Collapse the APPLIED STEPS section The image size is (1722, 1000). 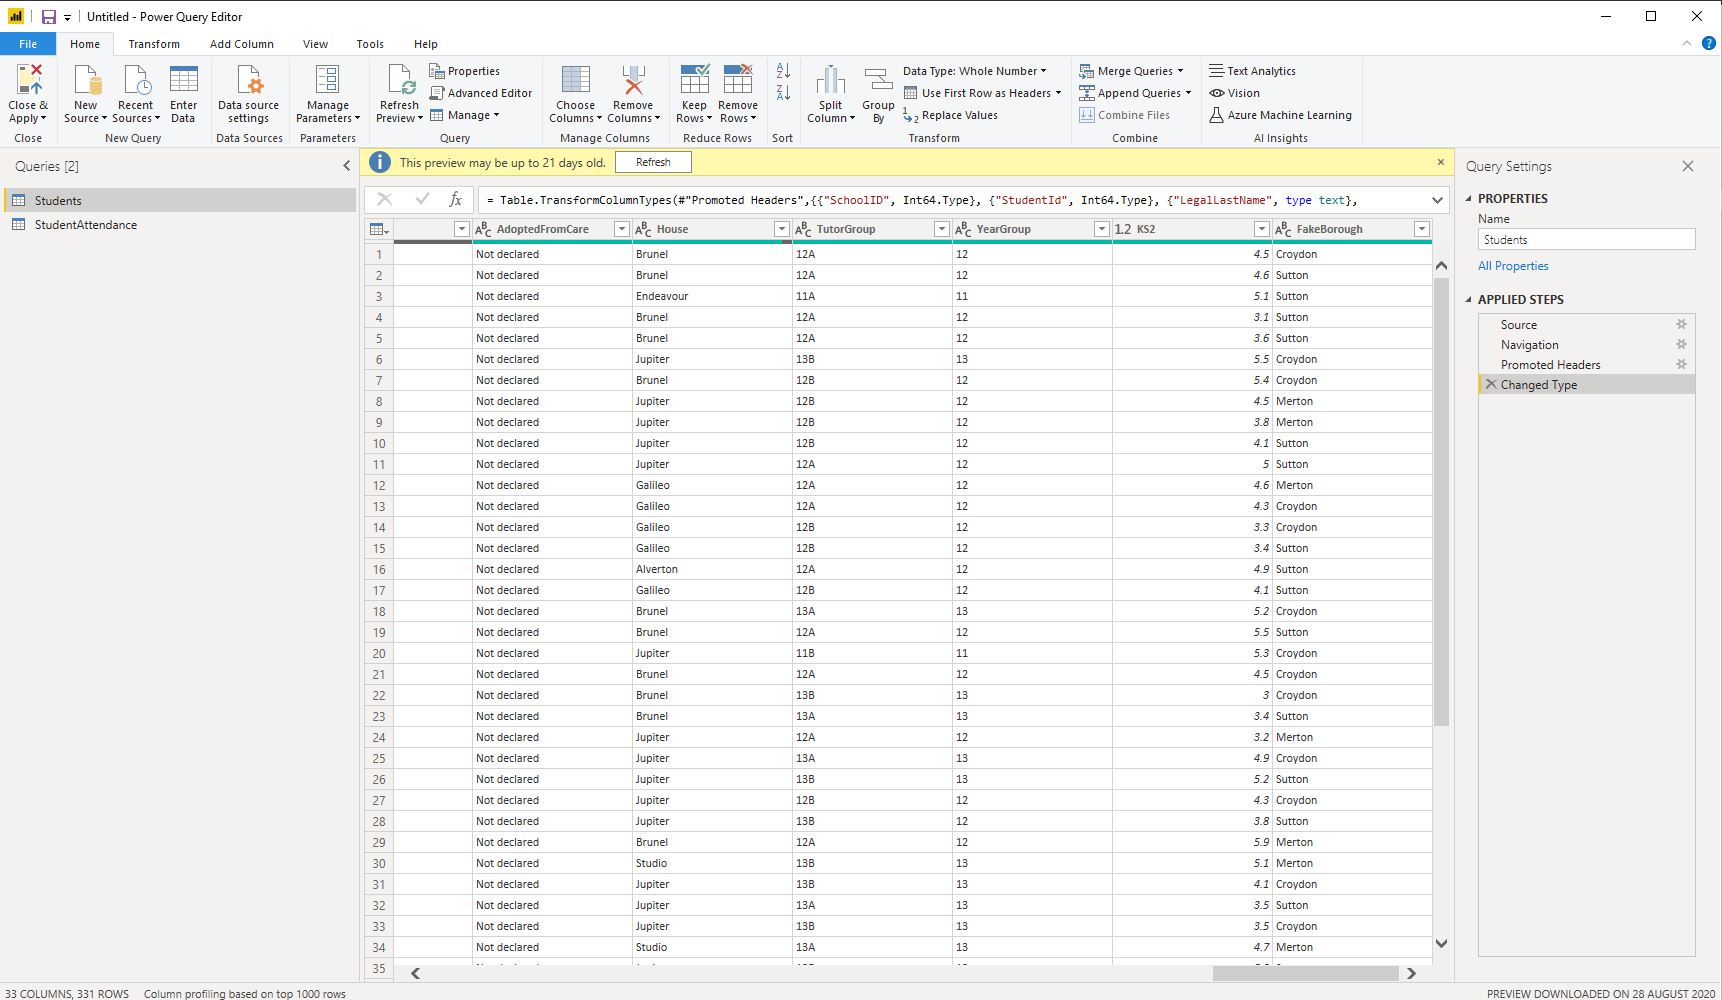coord(1468,299)
